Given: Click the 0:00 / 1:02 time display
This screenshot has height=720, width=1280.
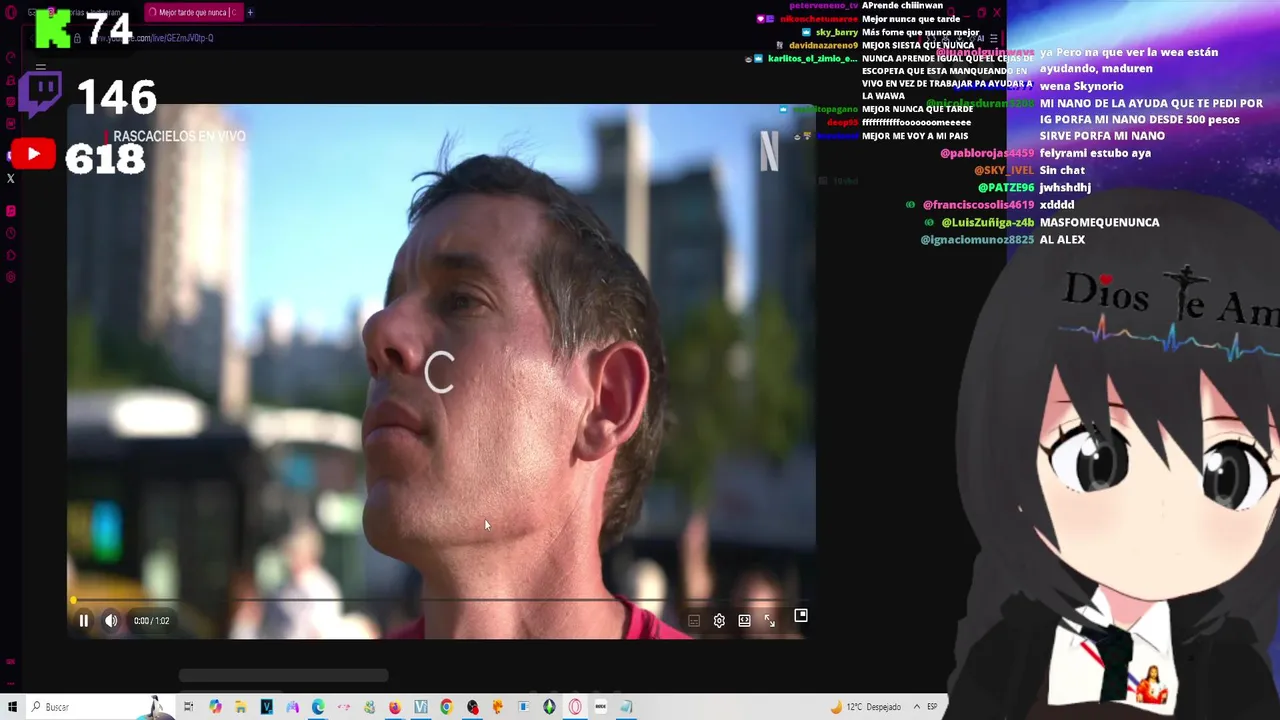Looking at the screenshot, I should (151, 621).
